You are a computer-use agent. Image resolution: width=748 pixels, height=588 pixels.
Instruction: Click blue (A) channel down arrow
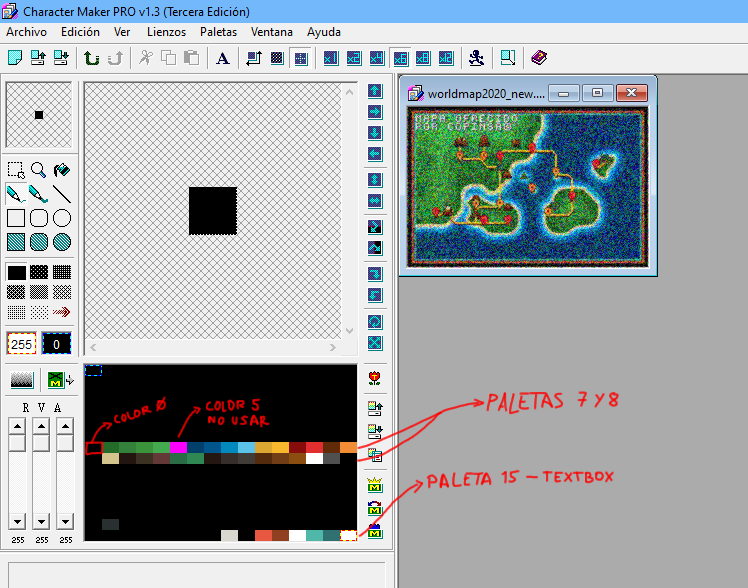click(65, 521)
